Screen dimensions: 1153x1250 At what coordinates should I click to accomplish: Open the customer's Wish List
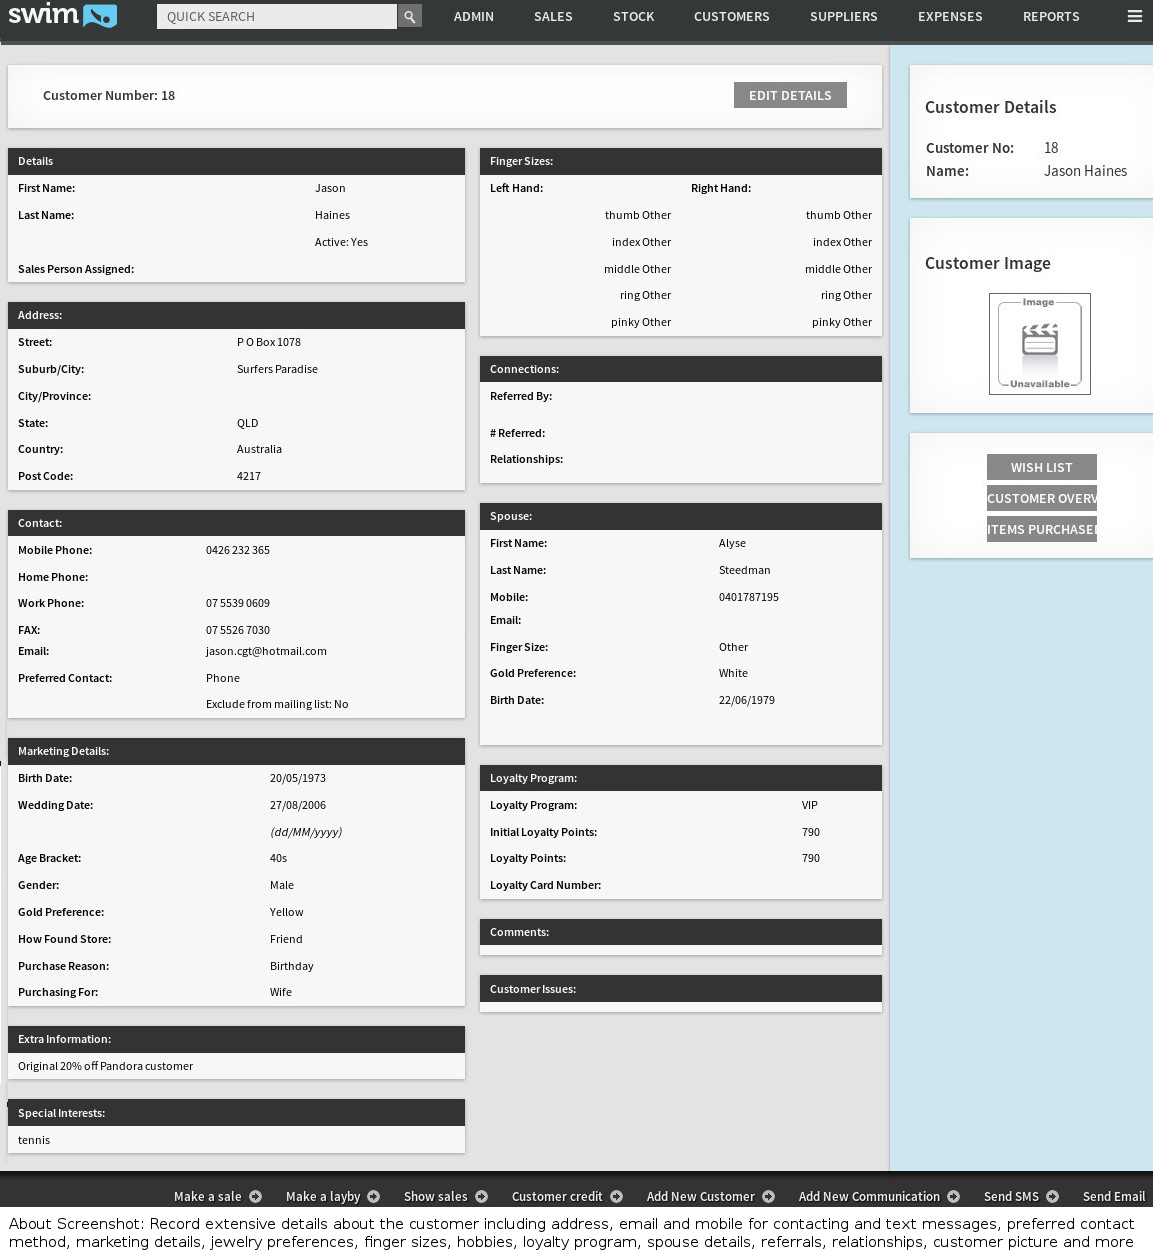tap(1041, 468)
